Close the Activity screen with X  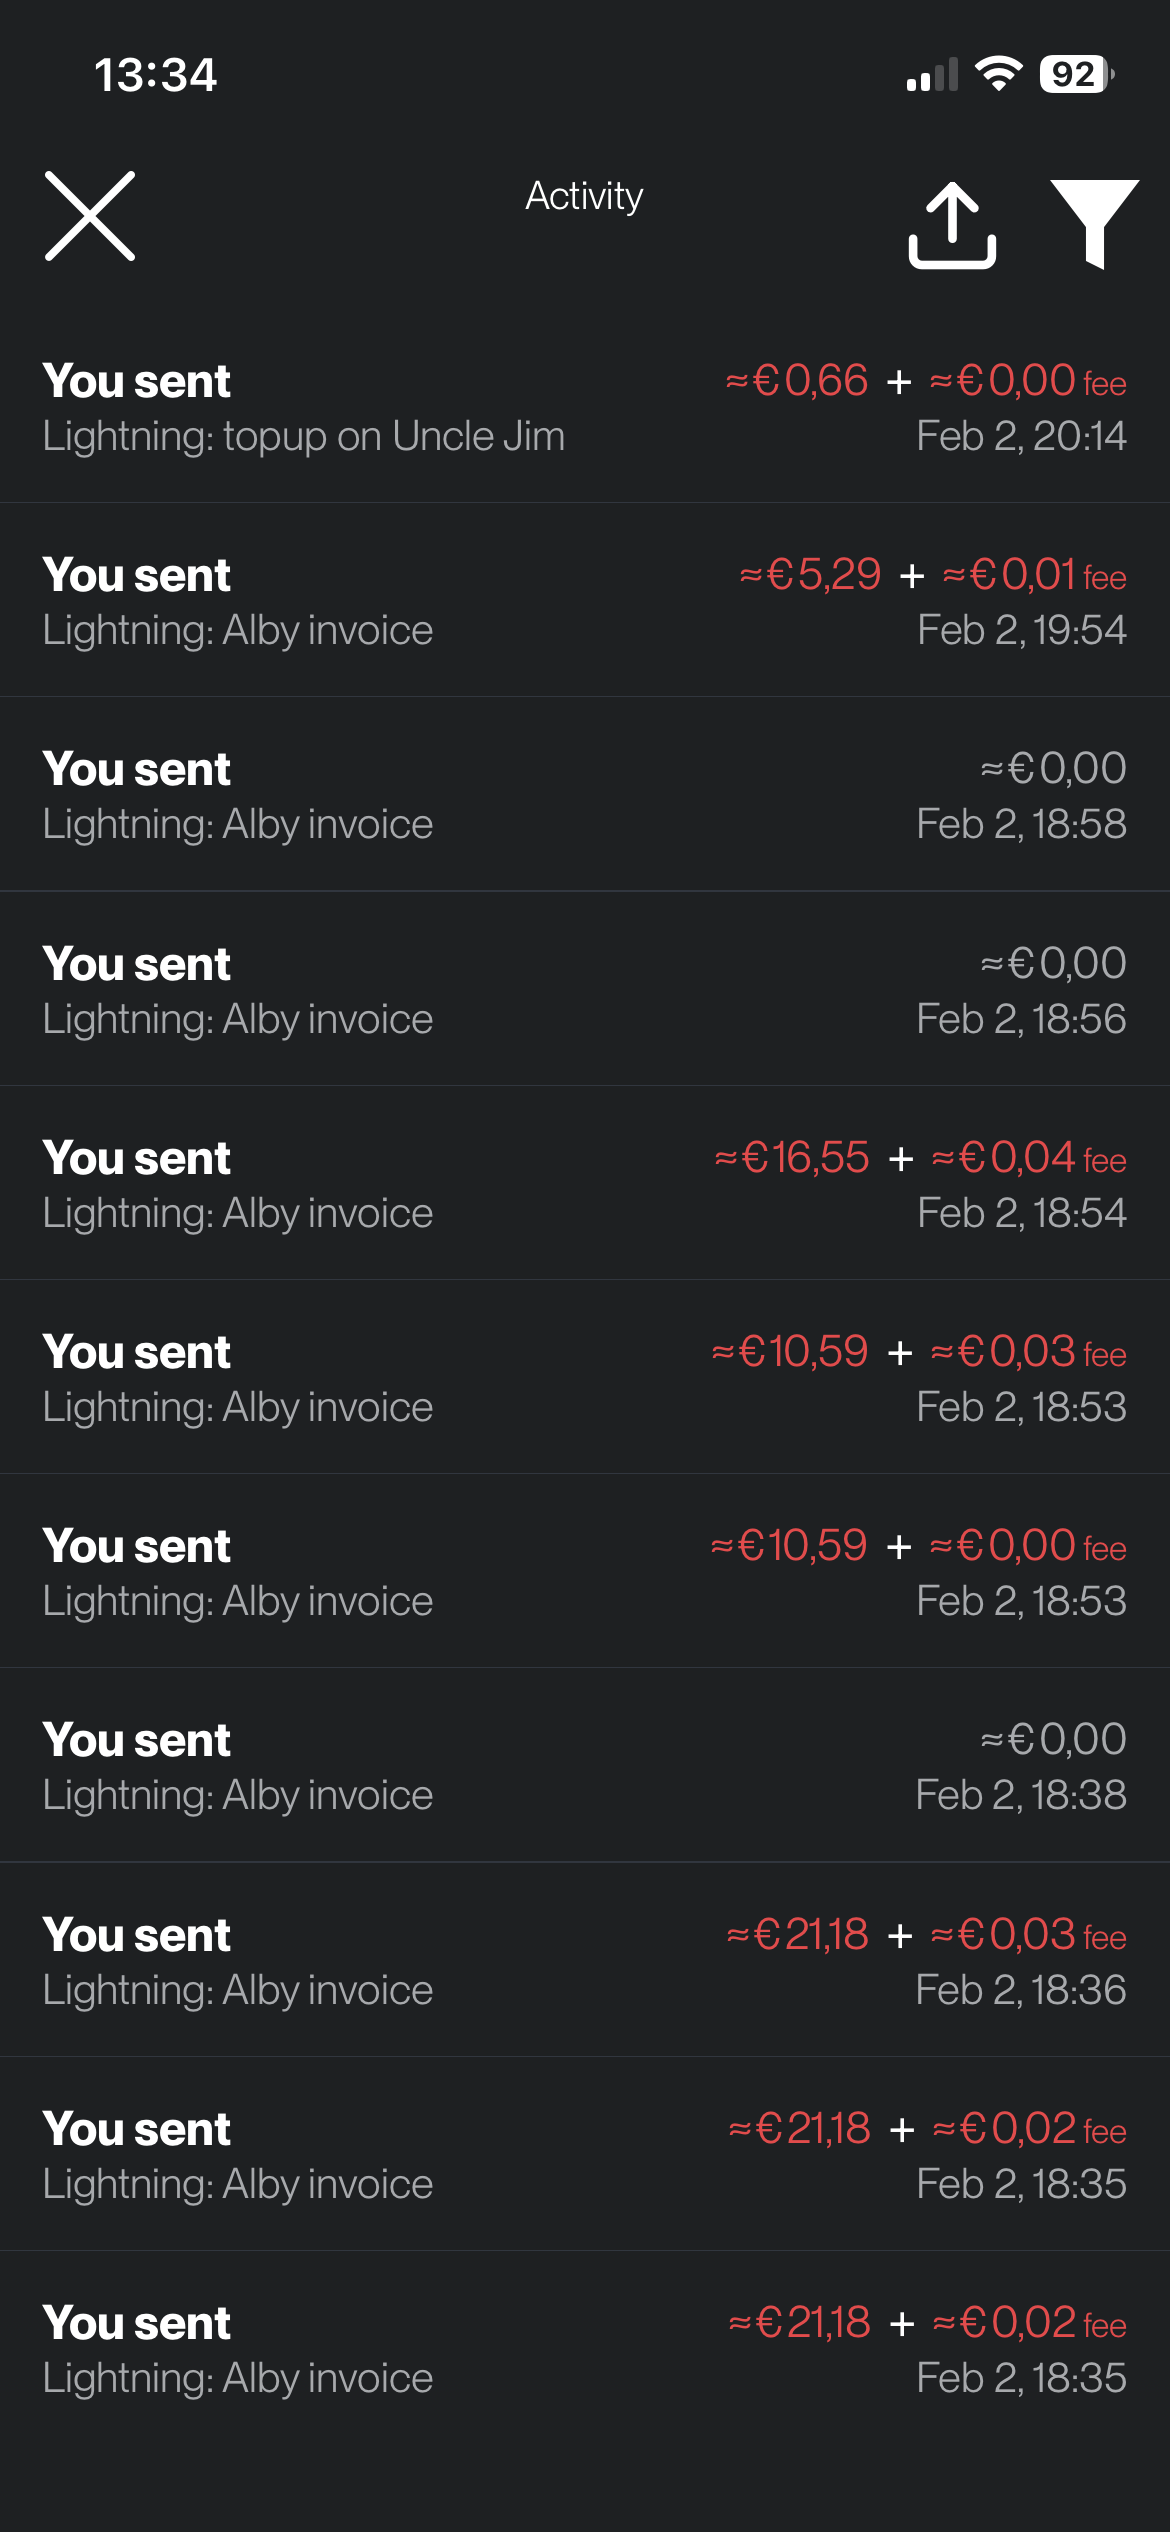point(90,216)
